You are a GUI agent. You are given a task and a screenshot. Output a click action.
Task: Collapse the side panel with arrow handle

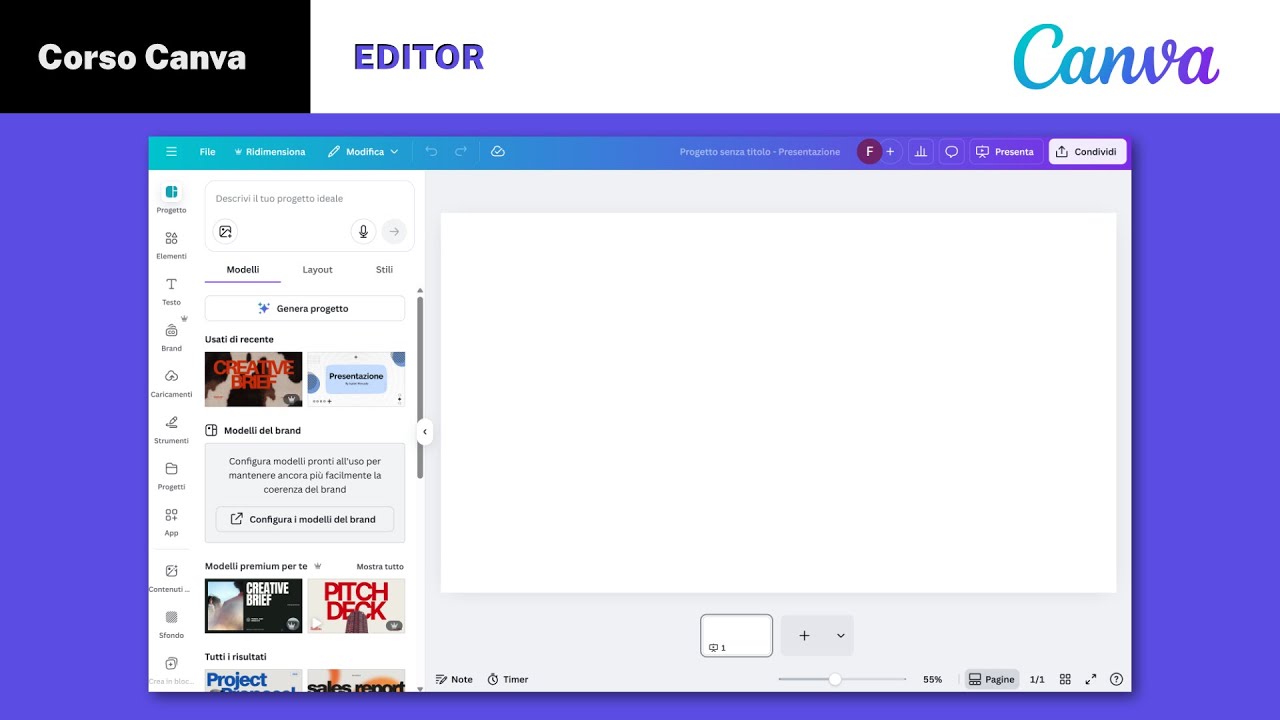click(424, 432)
